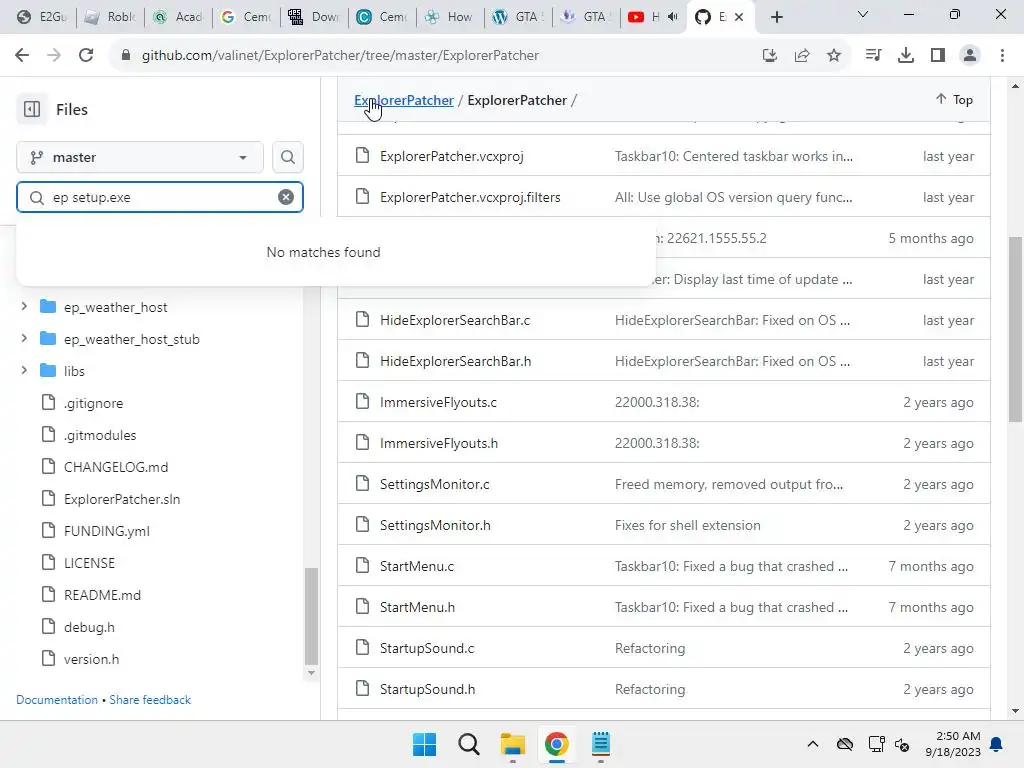Switch to the YouTube tab playing audio
This screenshot has height=768, width=1024.
pos(653,17)
